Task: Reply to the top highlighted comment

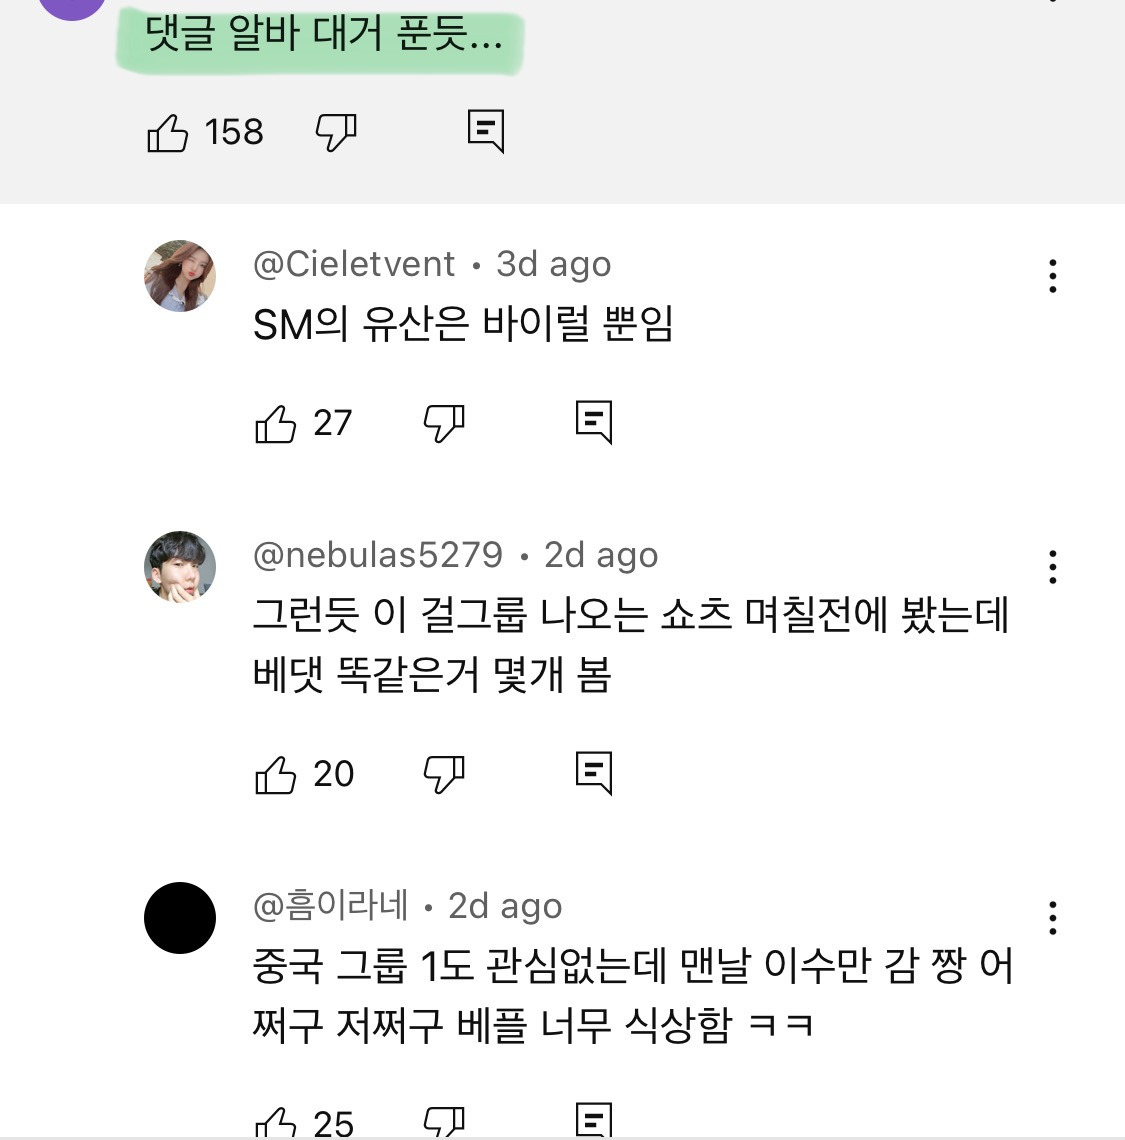Action: coord(486,131)
